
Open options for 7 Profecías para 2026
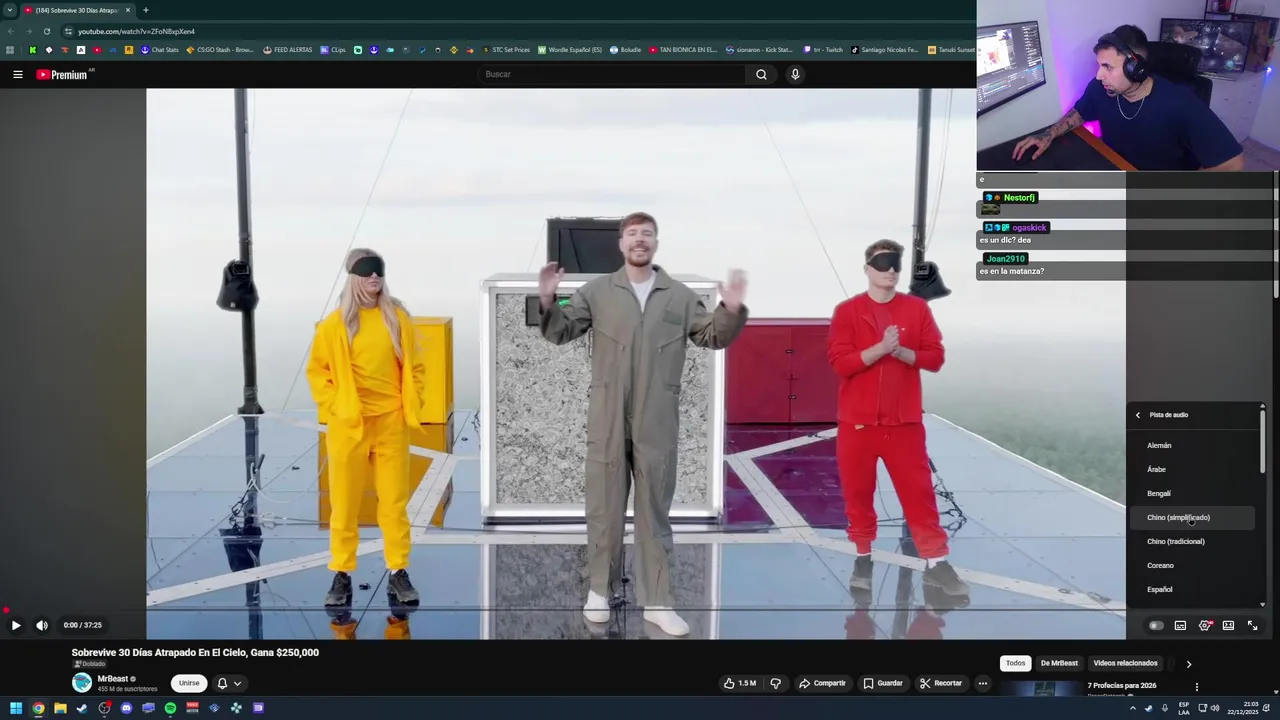[x=1196, y=687]
